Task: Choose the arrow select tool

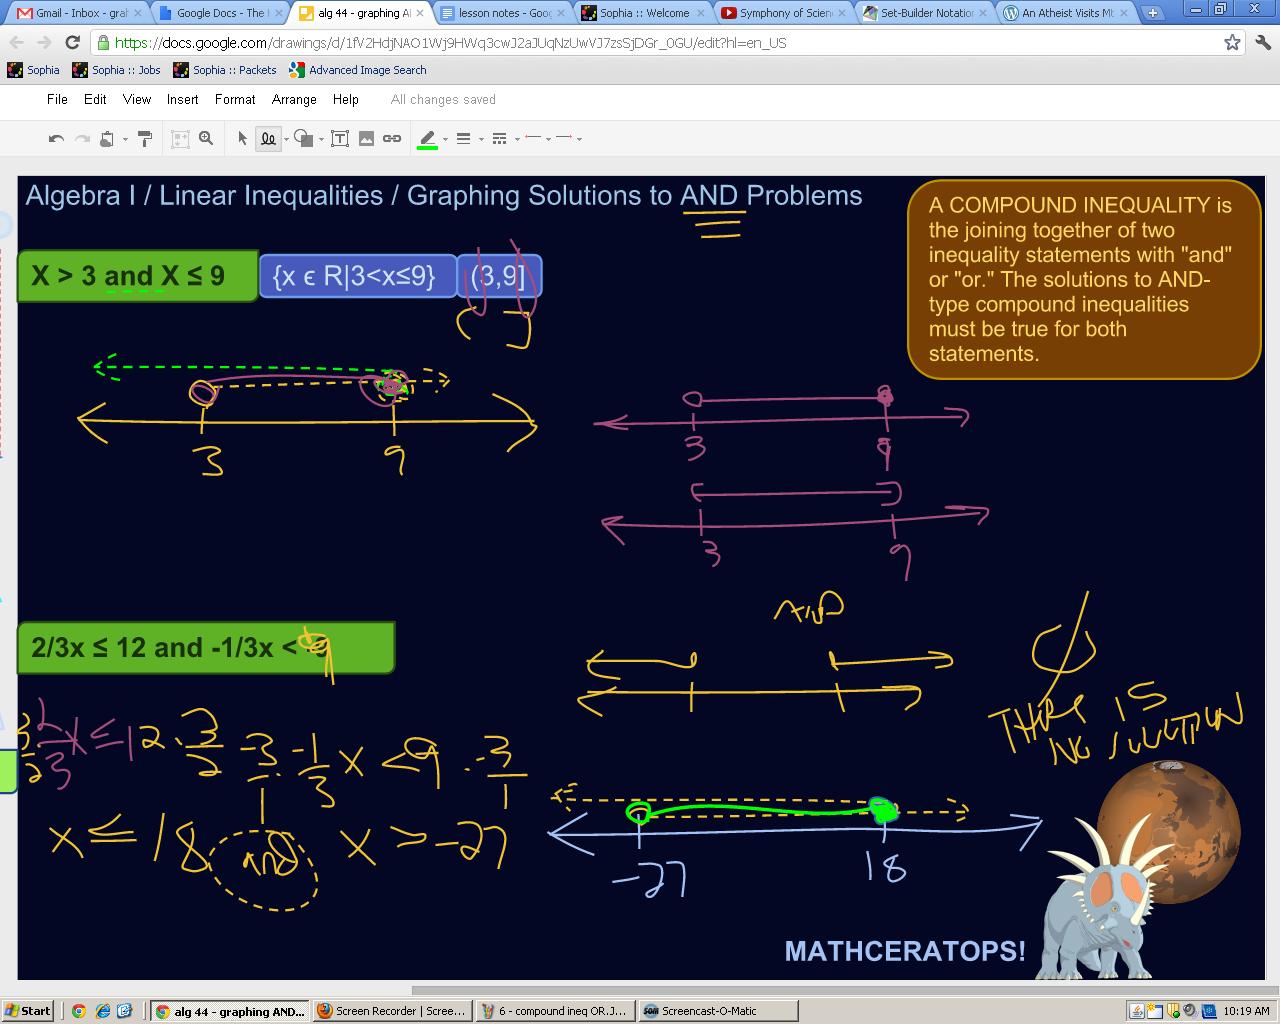Action: click(242, 139)
